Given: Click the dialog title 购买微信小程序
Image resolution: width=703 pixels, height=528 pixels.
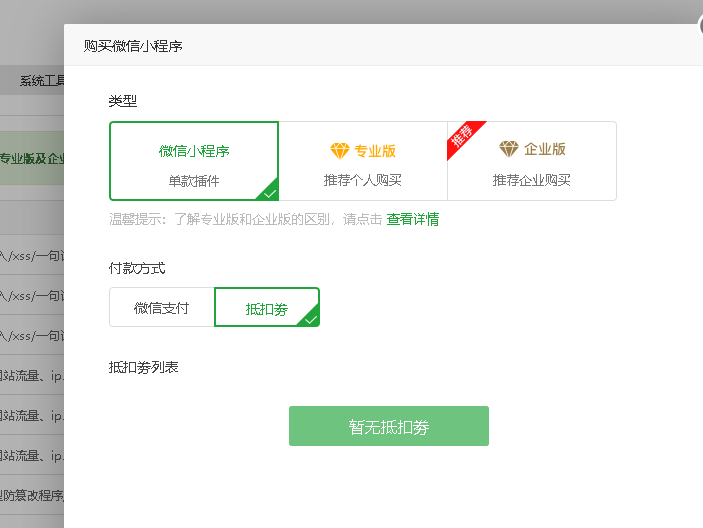Looking at the screenshot, I should [133, 46].
